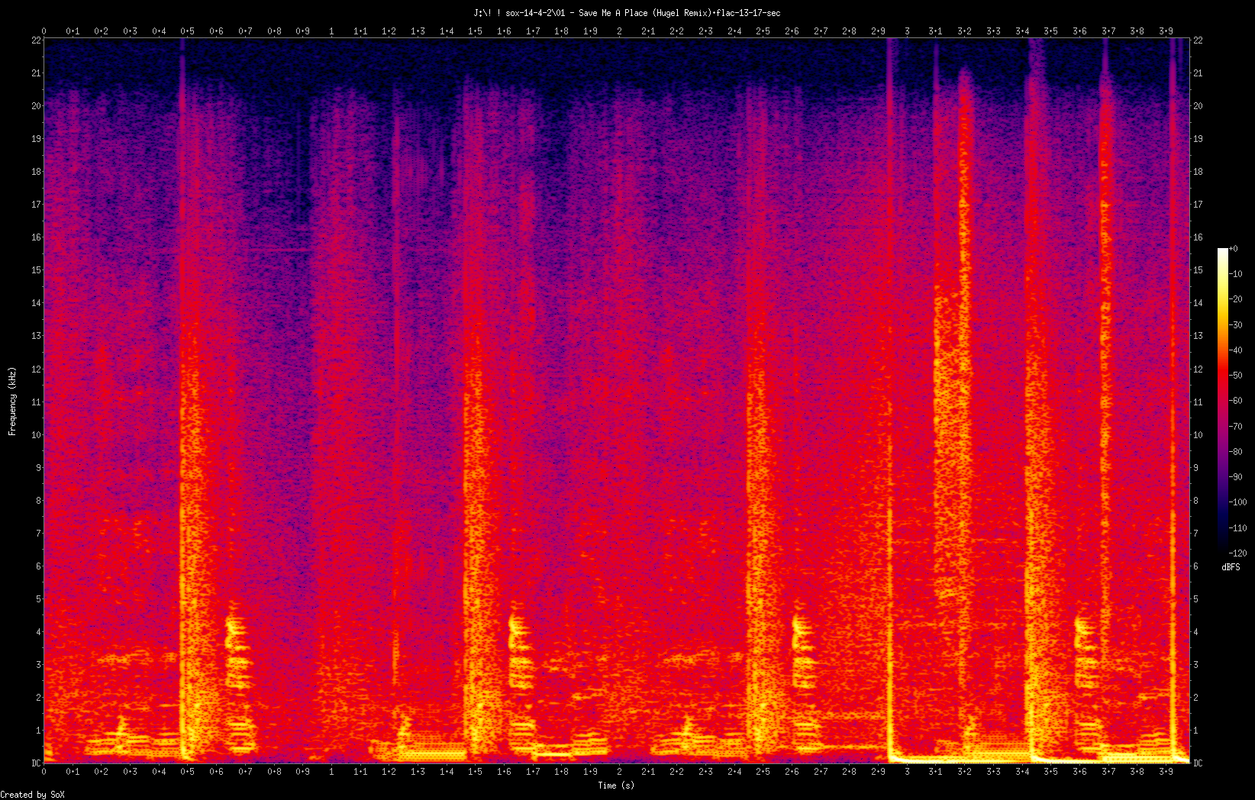Click the "3.4" tick on the top time axis
The width and height of the screenshot is (1255, 800).
click(x=1022, y=31)
